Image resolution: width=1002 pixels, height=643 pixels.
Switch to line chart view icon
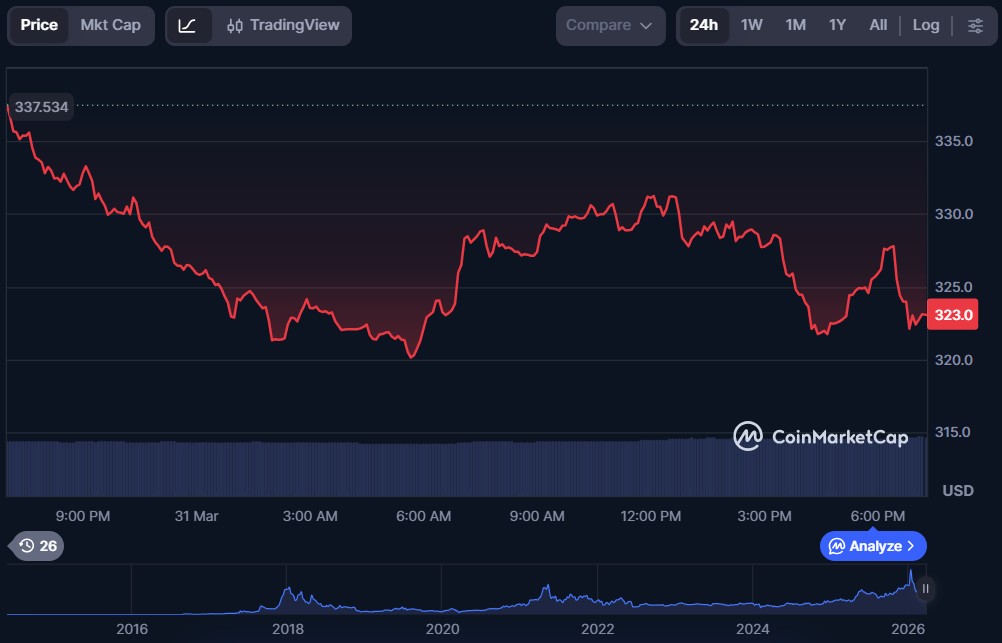[x=188, y=25]
